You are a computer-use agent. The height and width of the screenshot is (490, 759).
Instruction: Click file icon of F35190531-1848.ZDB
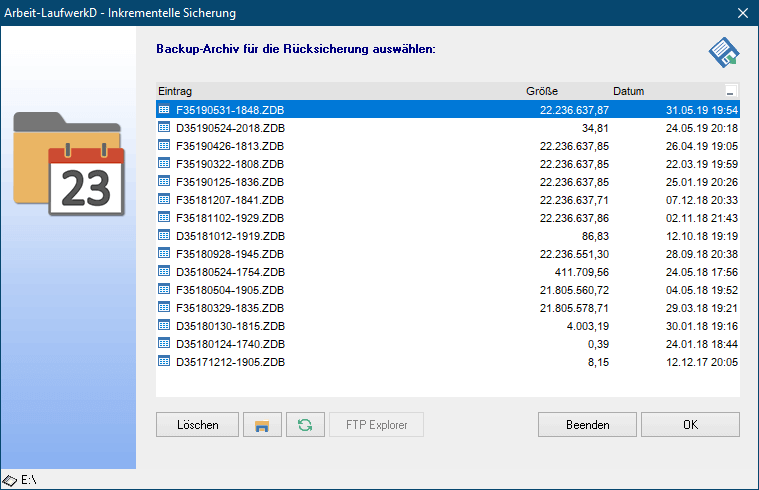pyautogui.click(x=164, y=109)
